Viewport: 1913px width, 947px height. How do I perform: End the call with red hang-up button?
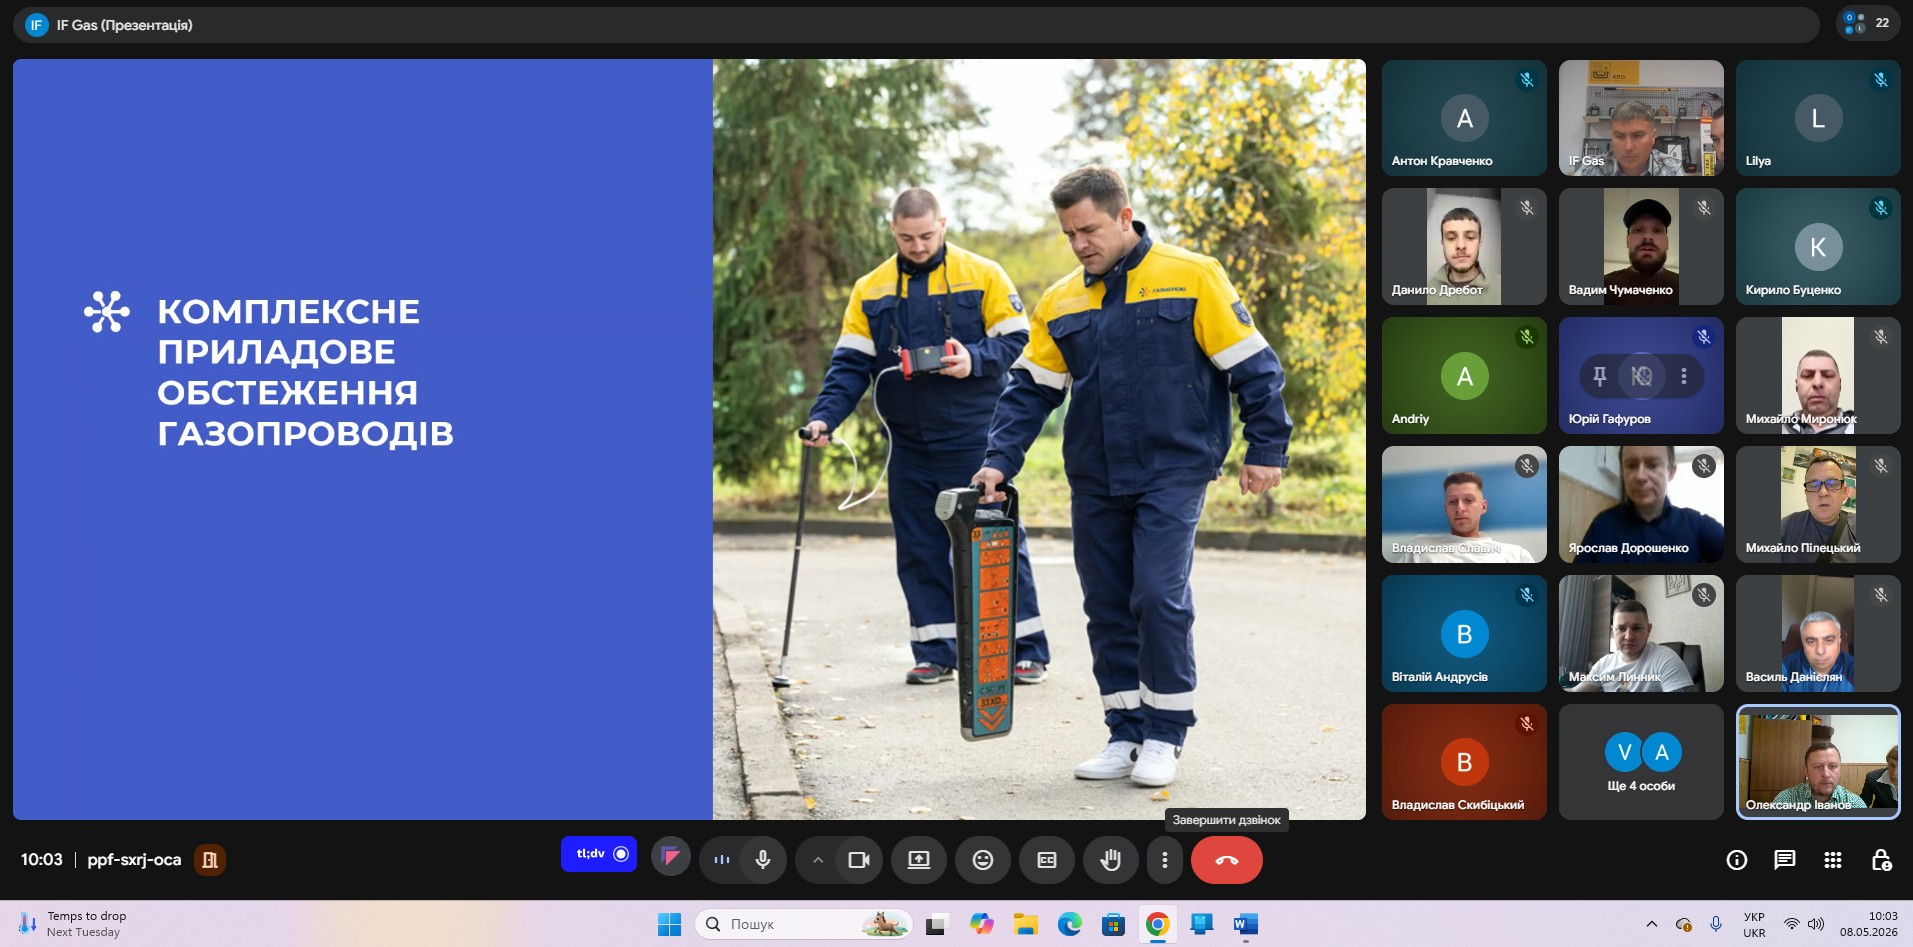(x=1226, y=860)
